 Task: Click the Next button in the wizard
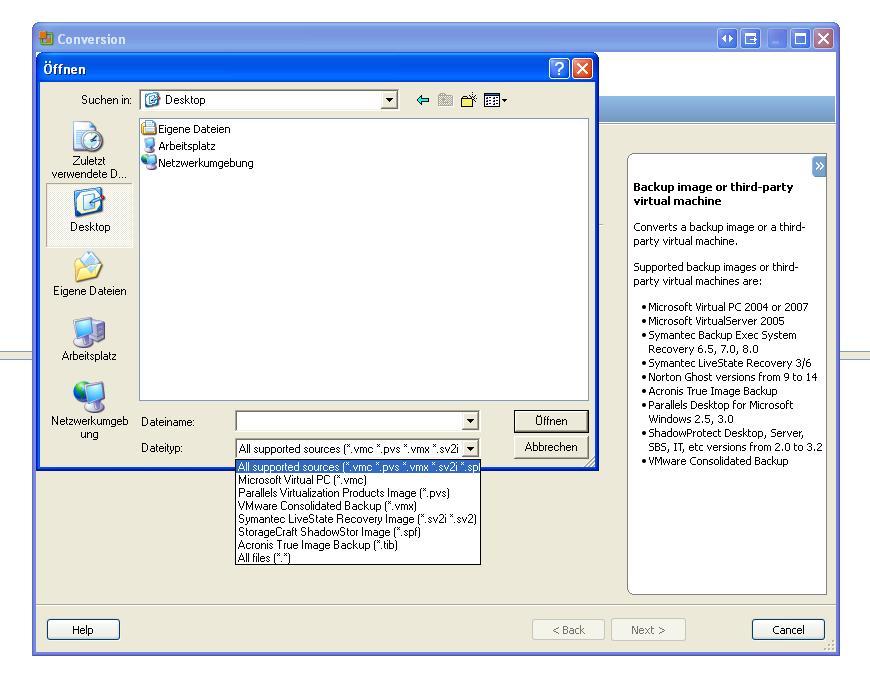(648, 630)
